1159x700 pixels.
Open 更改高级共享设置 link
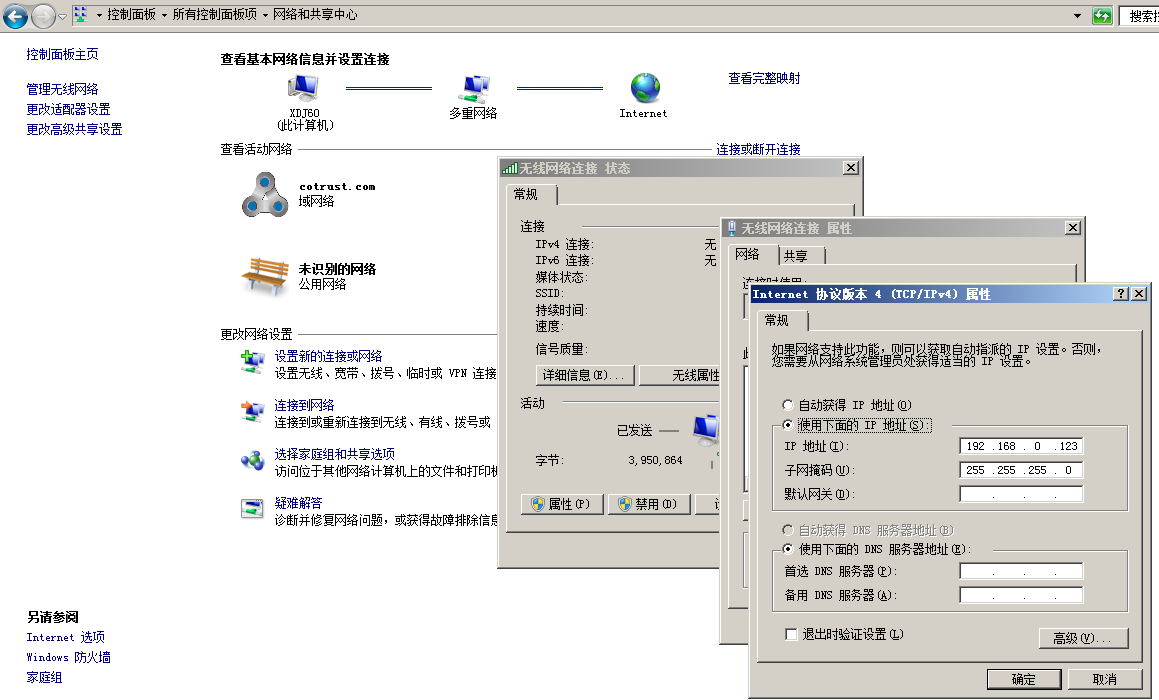click(x=74, y=129)
